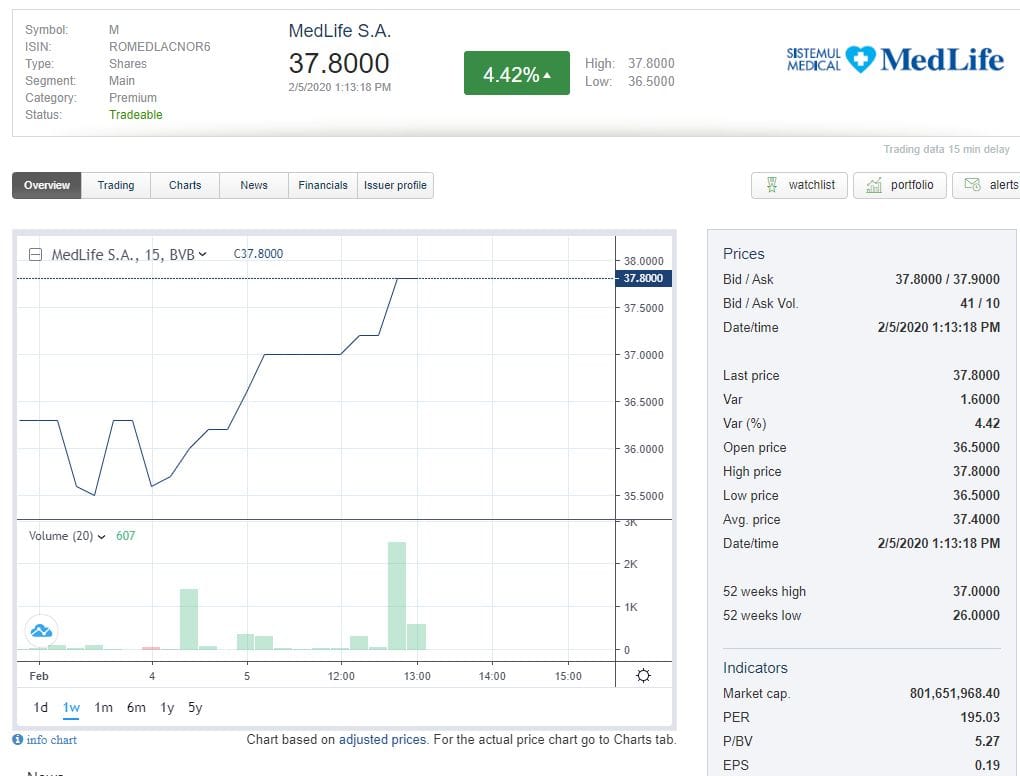Image resolution: width=1020 pixels, height=776 pixels.
Task: Click the cloud chart provider icon
Action: point(41,630)
